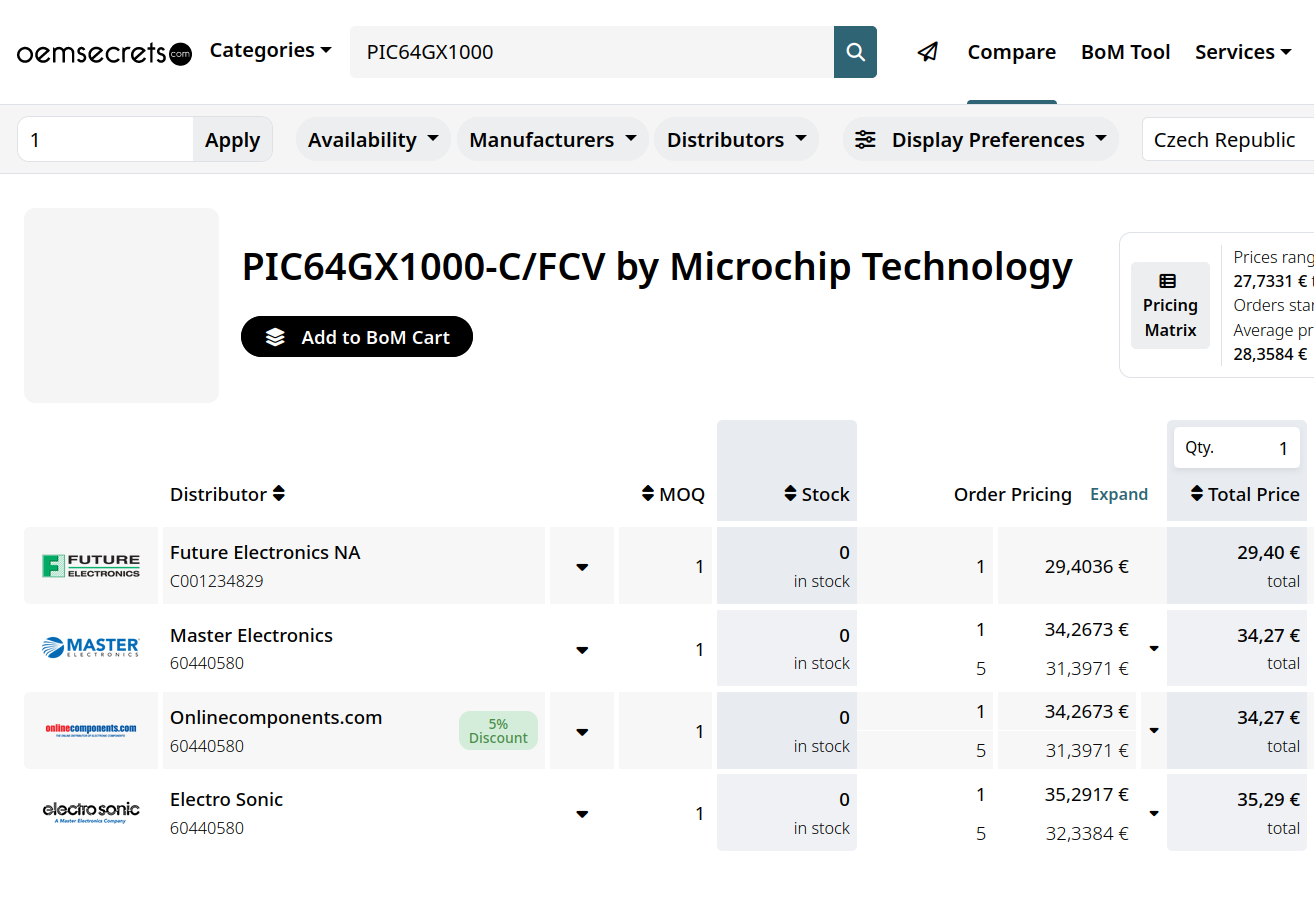Sort by Stock column
Image resolution: width=1314 pixels, height=920 pixels.
tap(817, 494)
